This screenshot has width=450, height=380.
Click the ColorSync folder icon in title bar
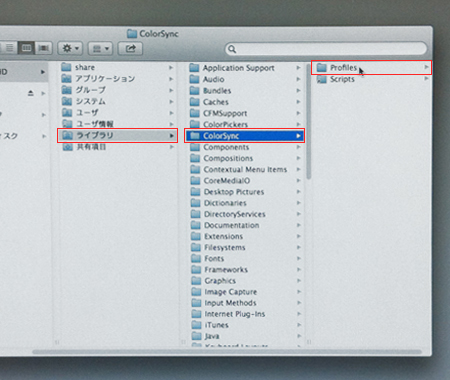tap(132, 34)
